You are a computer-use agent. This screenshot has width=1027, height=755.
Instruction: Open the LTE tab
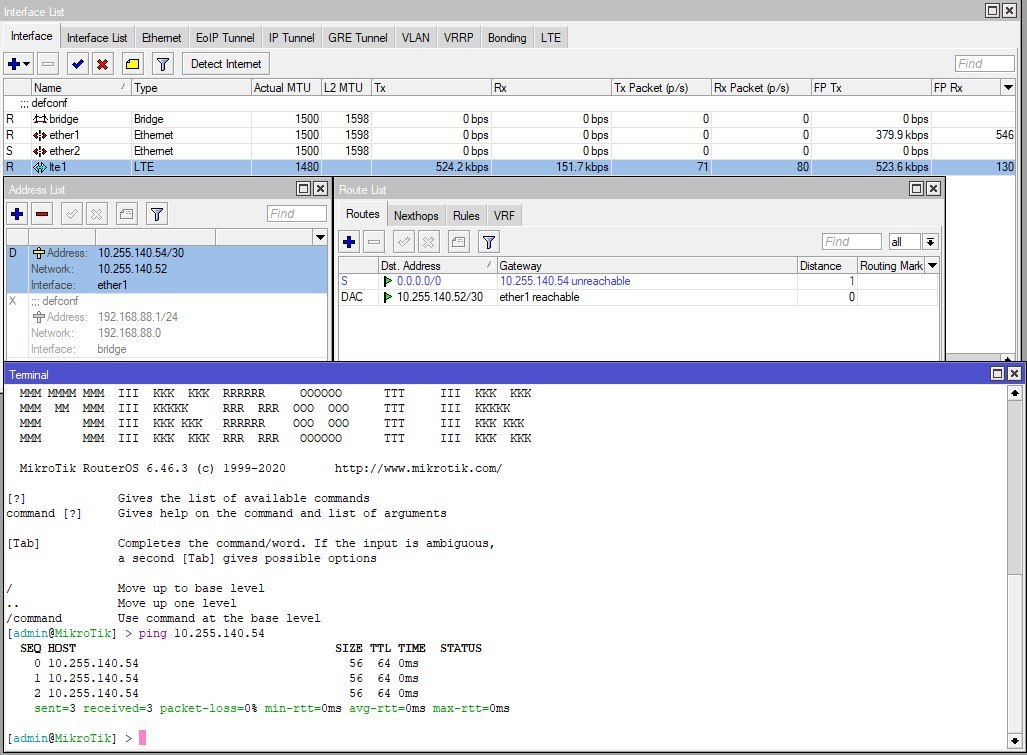pos(551,38)
